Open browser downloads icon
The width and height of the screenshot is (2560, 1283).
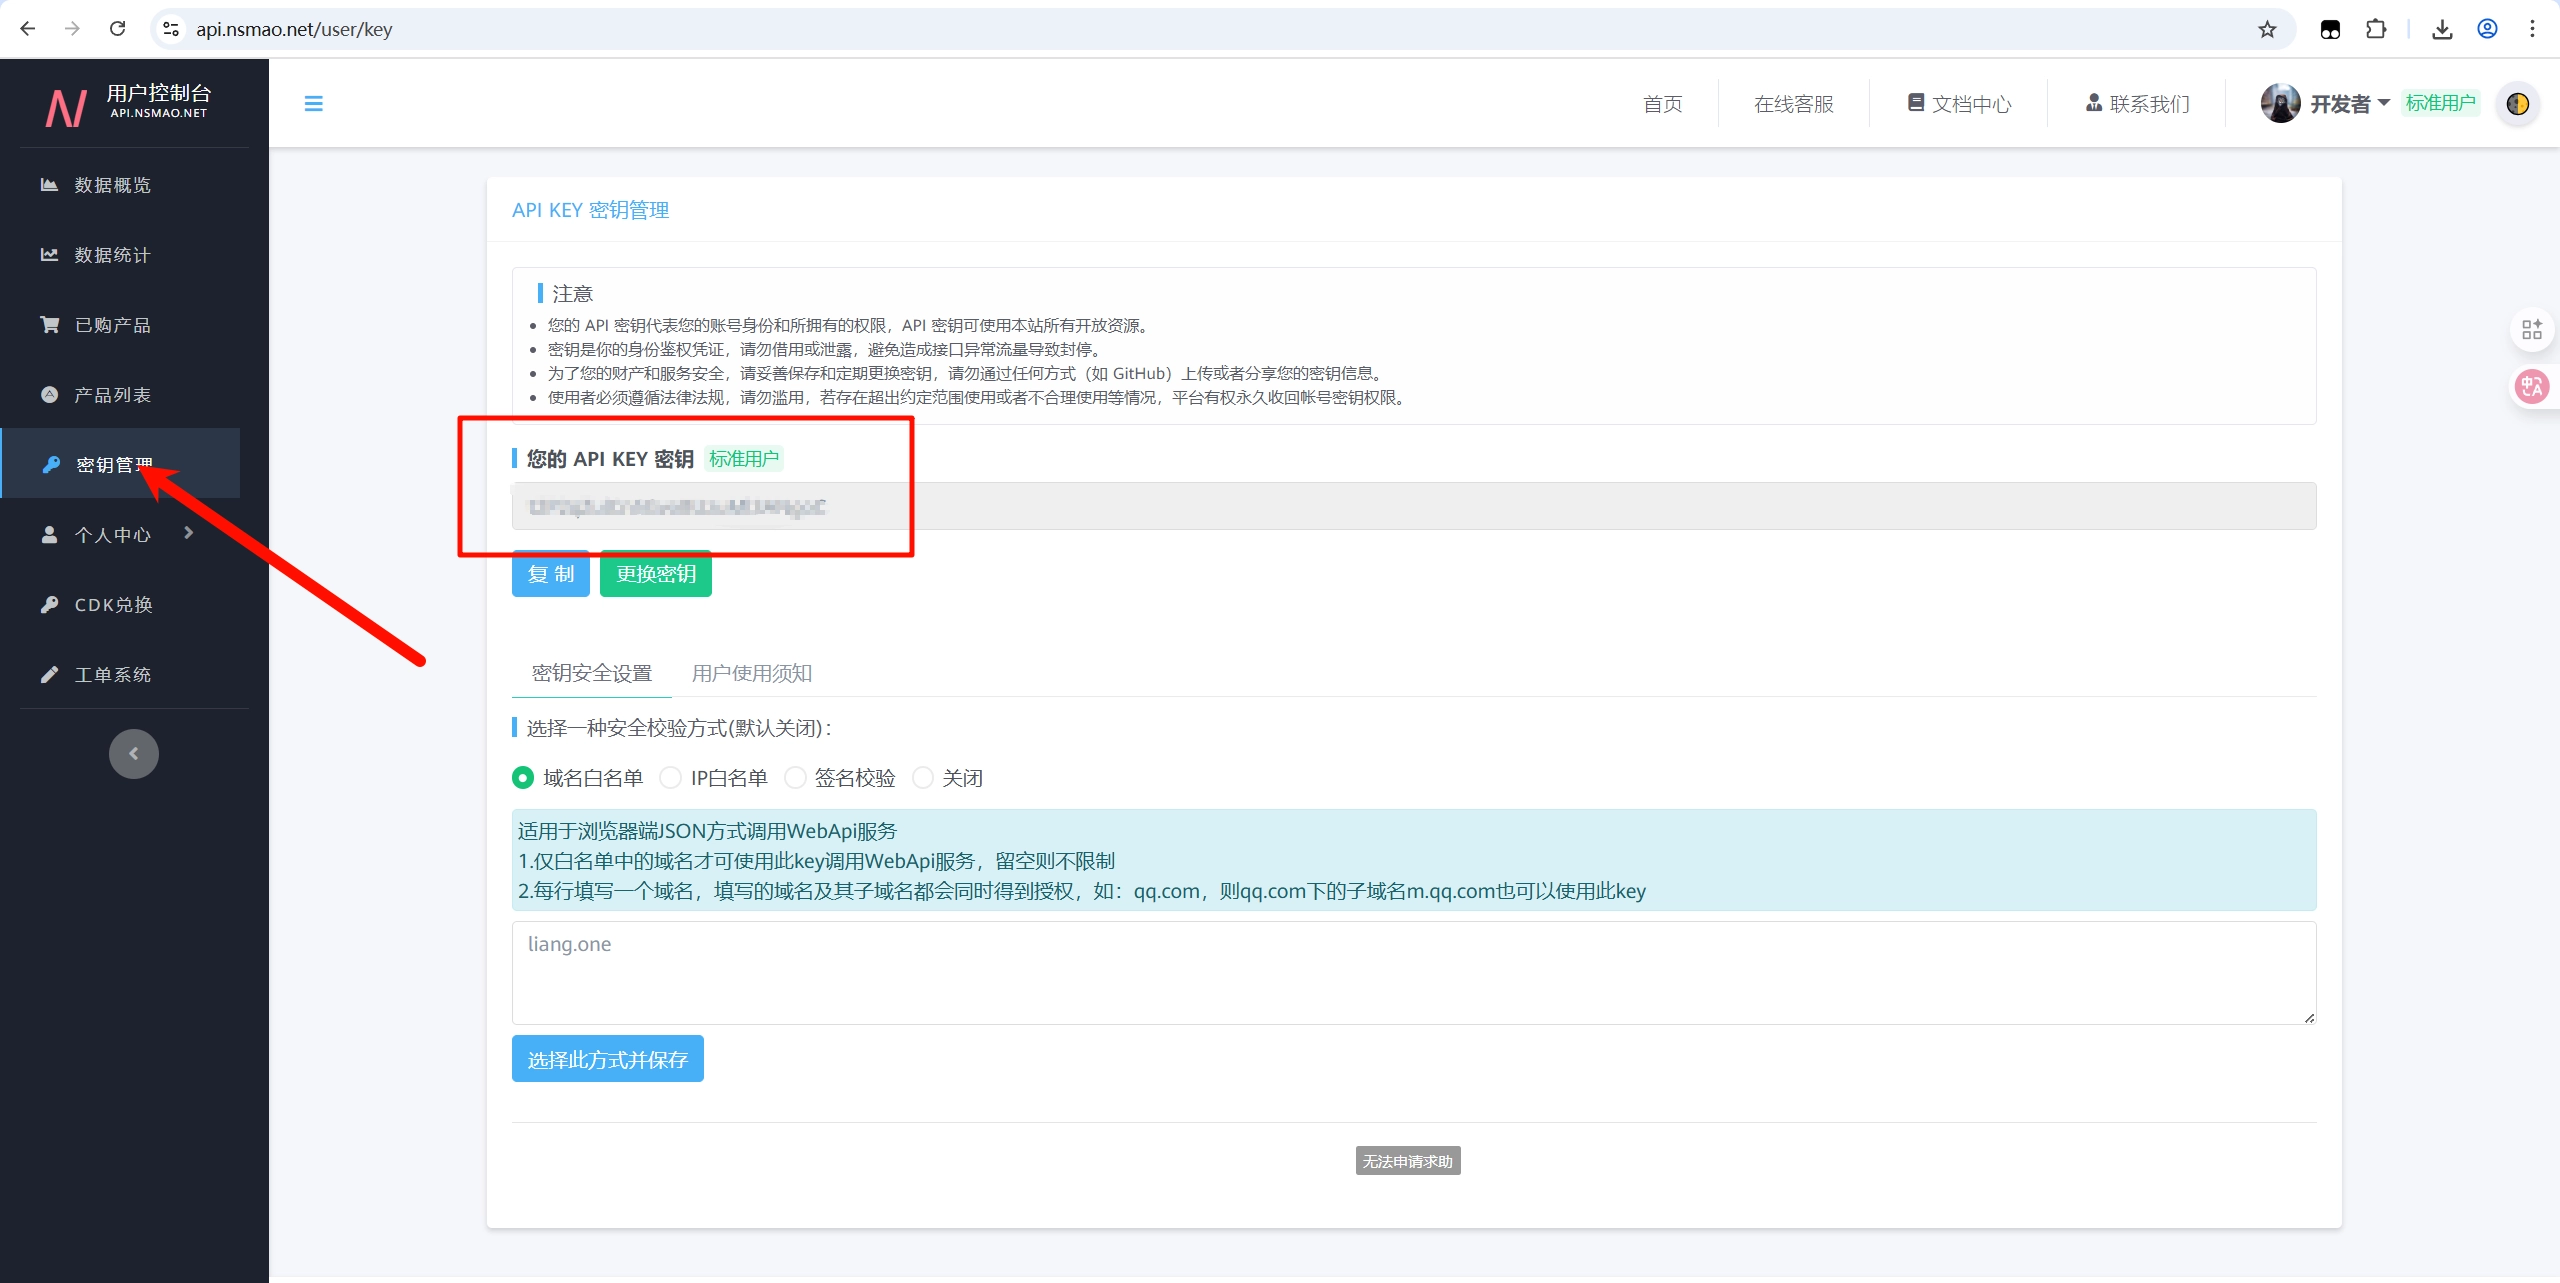(2442, 29)
